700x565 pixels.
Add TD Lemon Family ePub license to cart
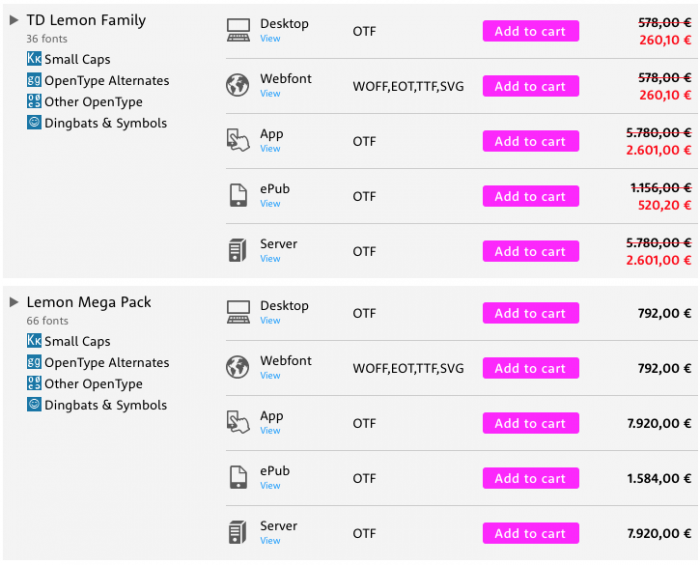[x=531, y=196]
